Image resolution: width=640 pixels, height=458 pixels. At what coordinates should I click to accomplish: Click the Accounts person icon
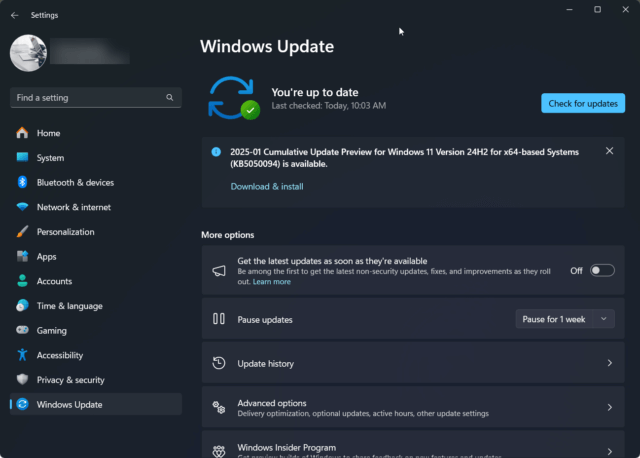click(22, 281)
